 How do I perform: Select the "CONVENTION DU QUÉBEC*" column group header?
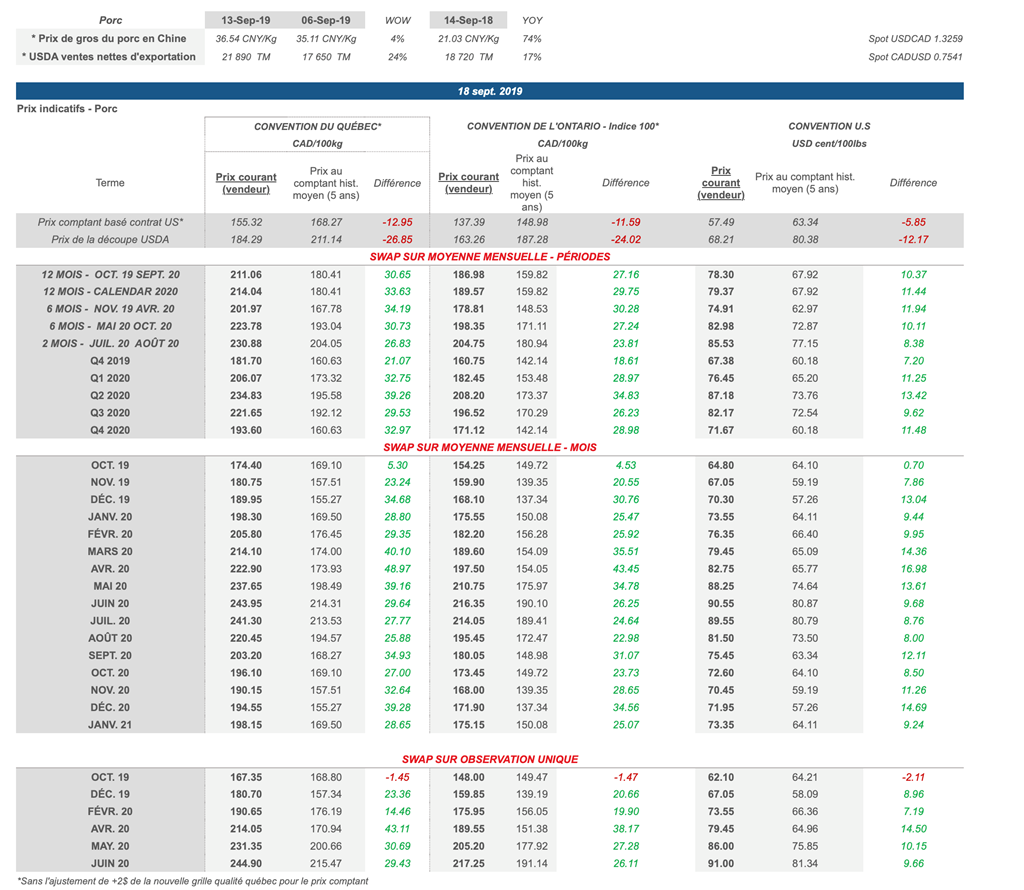coord(317,127)
